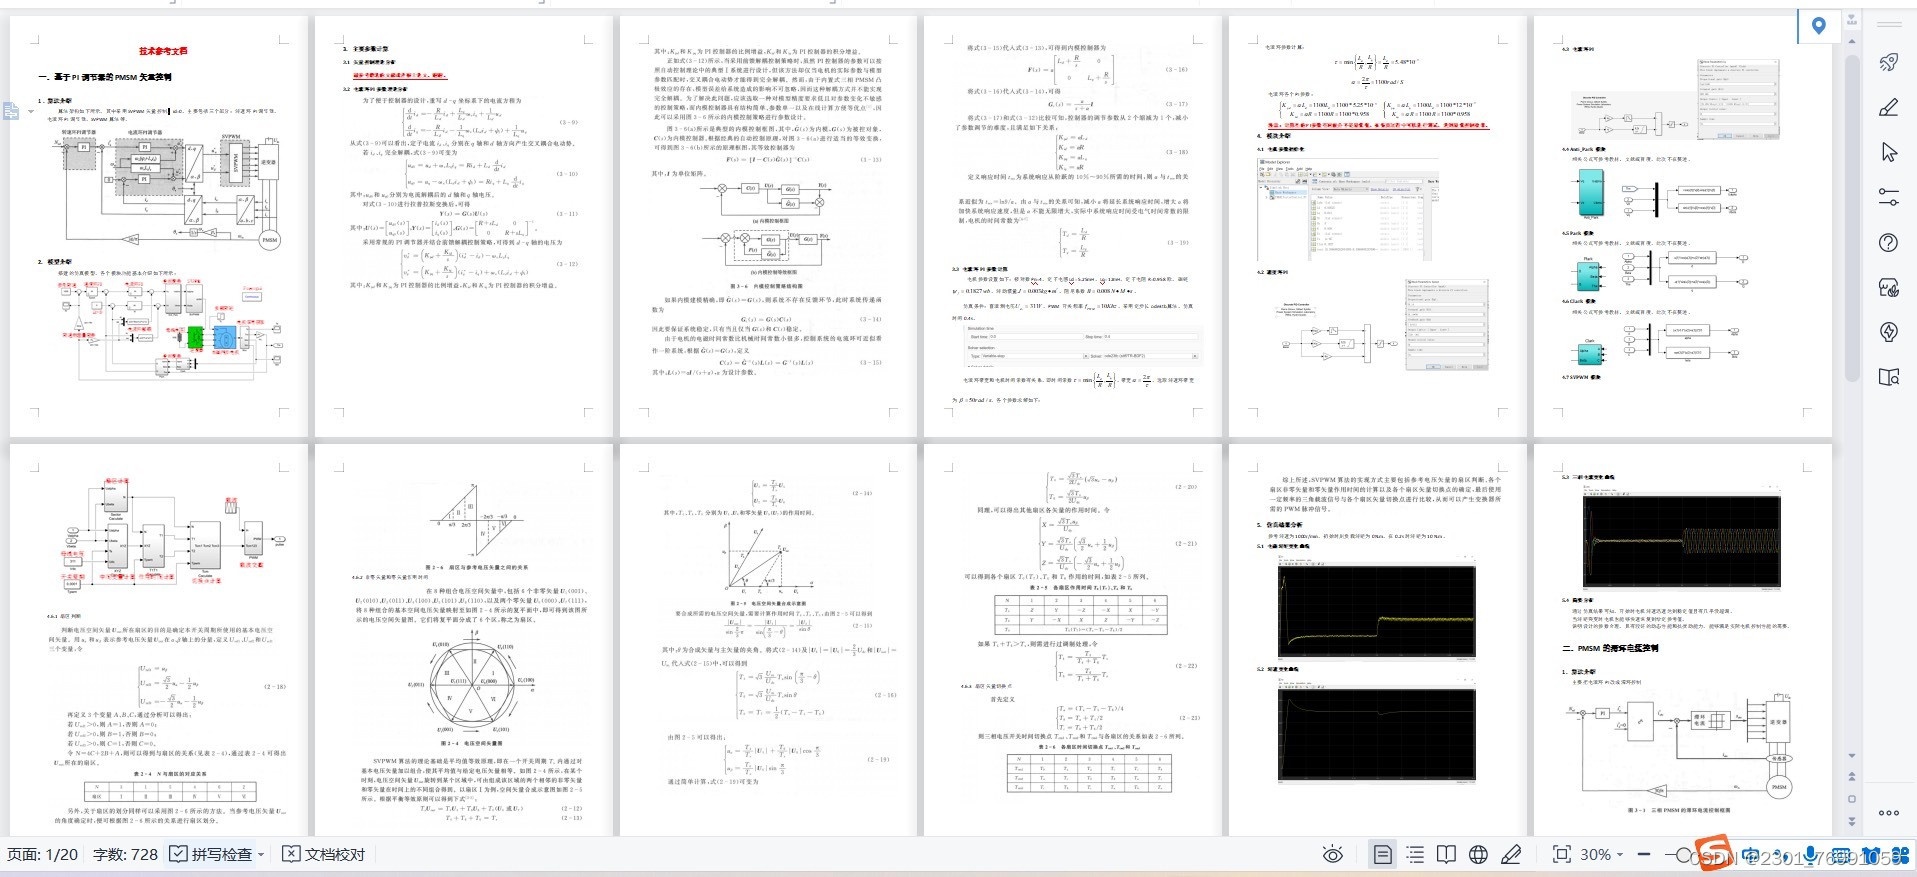The height and width of the screenshot is (877, 1917).
Task: Toggle eye protection mode in status bar
Action: coord(1332,854)
